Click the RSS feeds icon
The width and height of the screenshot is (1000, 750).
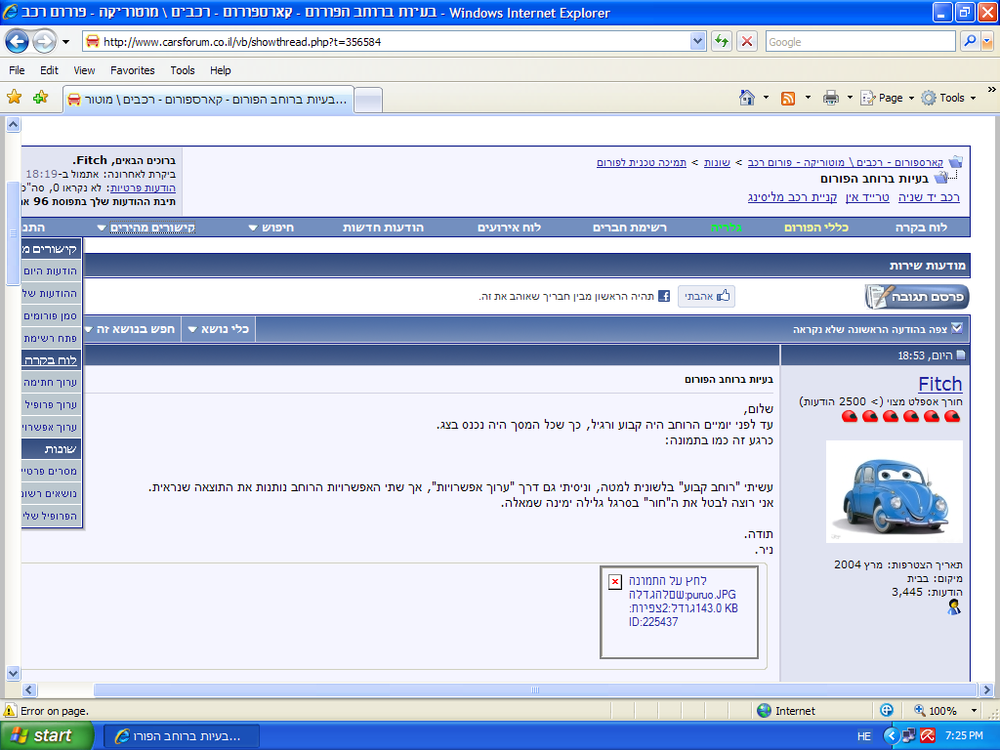[x=788, y=98]
